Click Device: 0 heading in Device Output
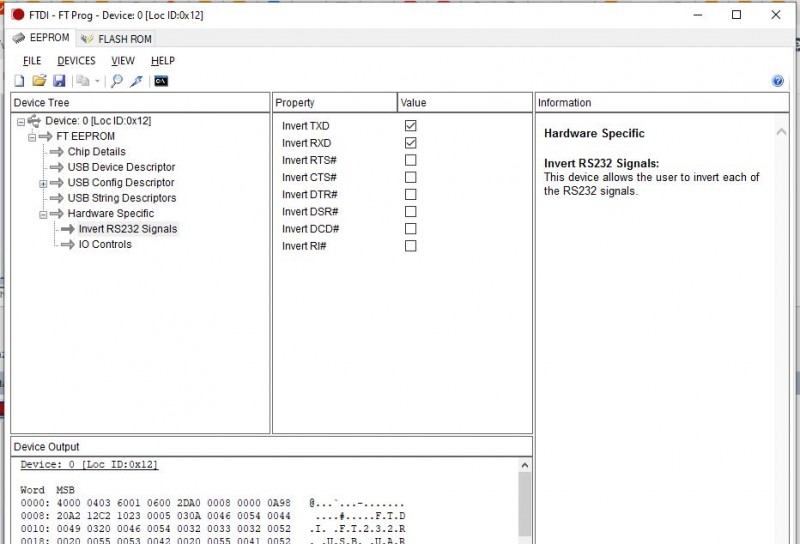800x544 pixels. (x=89, y=465)
